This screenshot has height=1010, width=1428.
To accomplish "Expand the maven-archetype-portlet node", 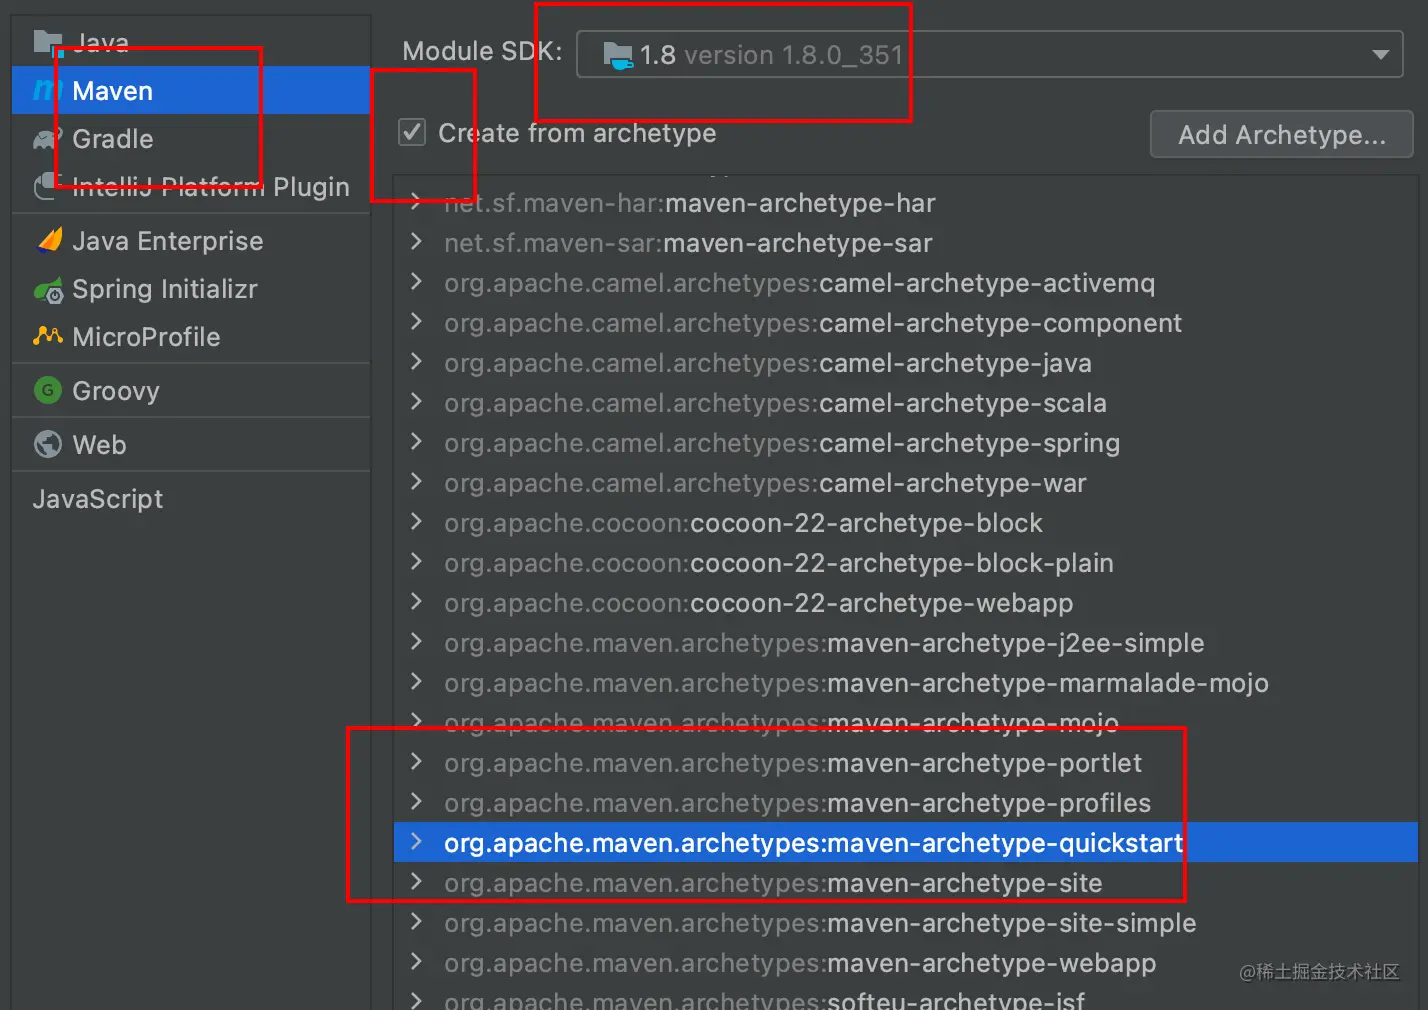I will pos(416,762).
